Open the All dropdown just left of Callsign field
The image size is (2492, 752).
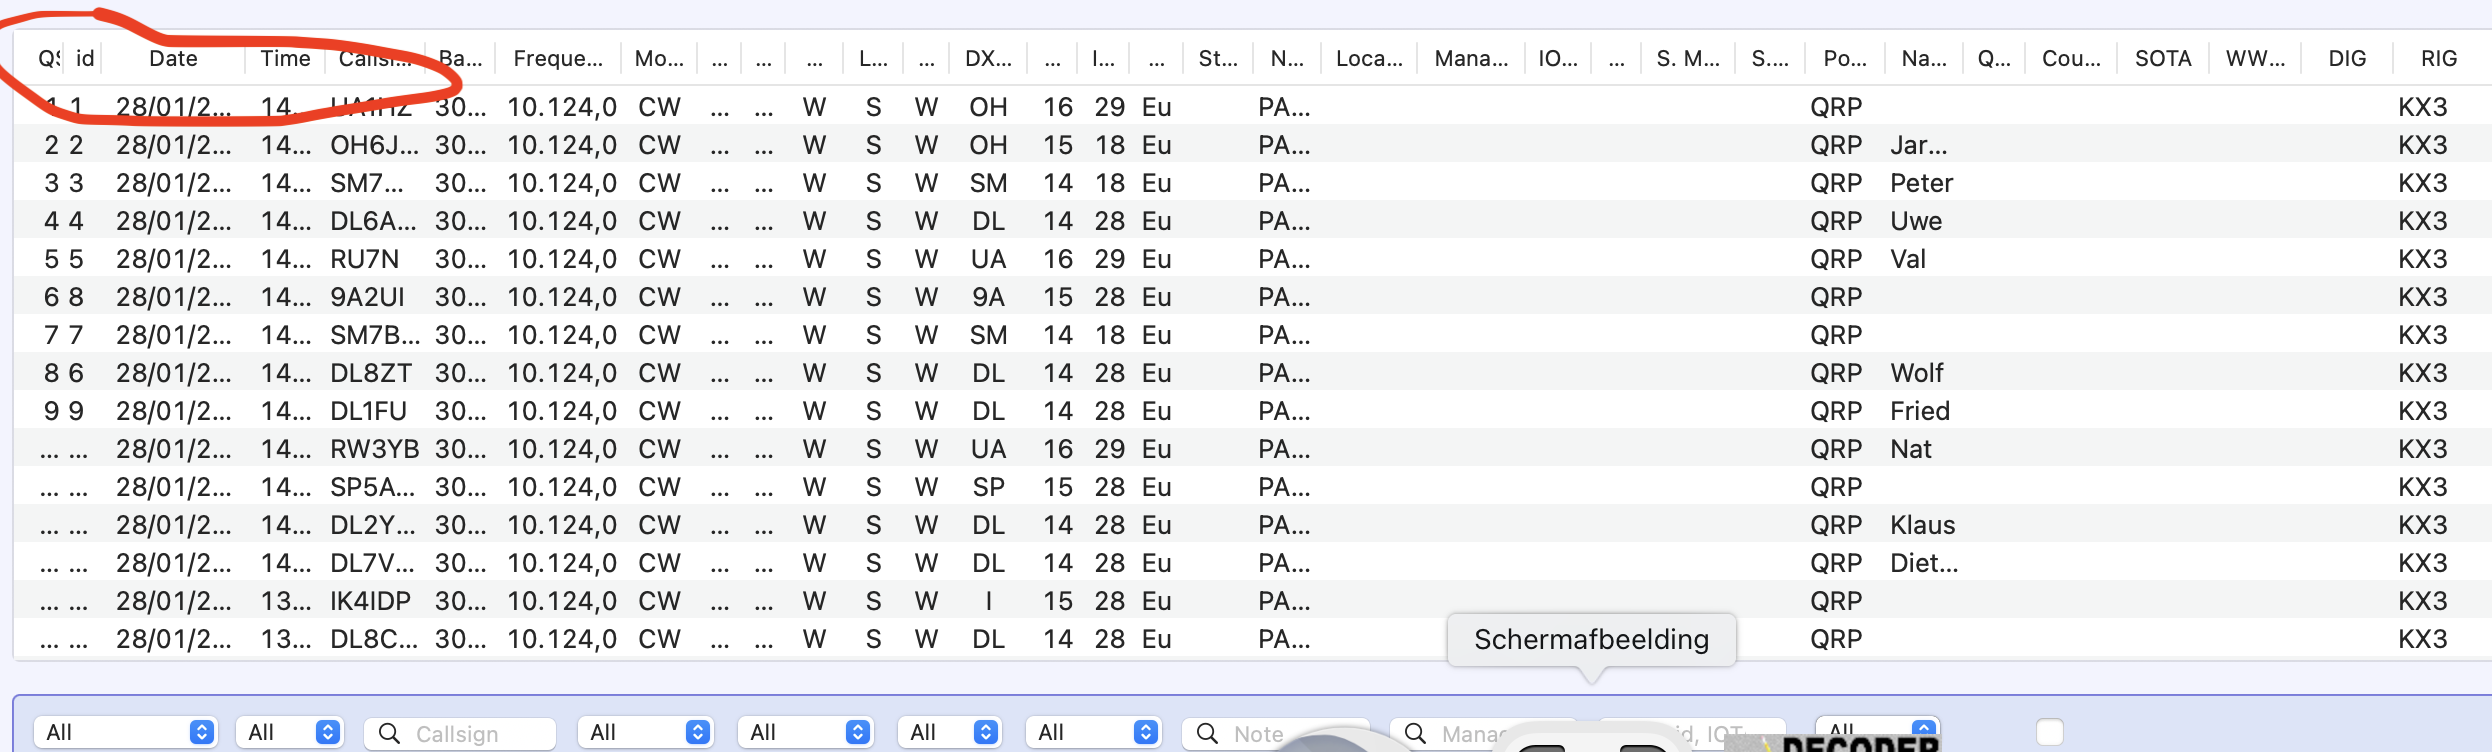coord(290,732)
